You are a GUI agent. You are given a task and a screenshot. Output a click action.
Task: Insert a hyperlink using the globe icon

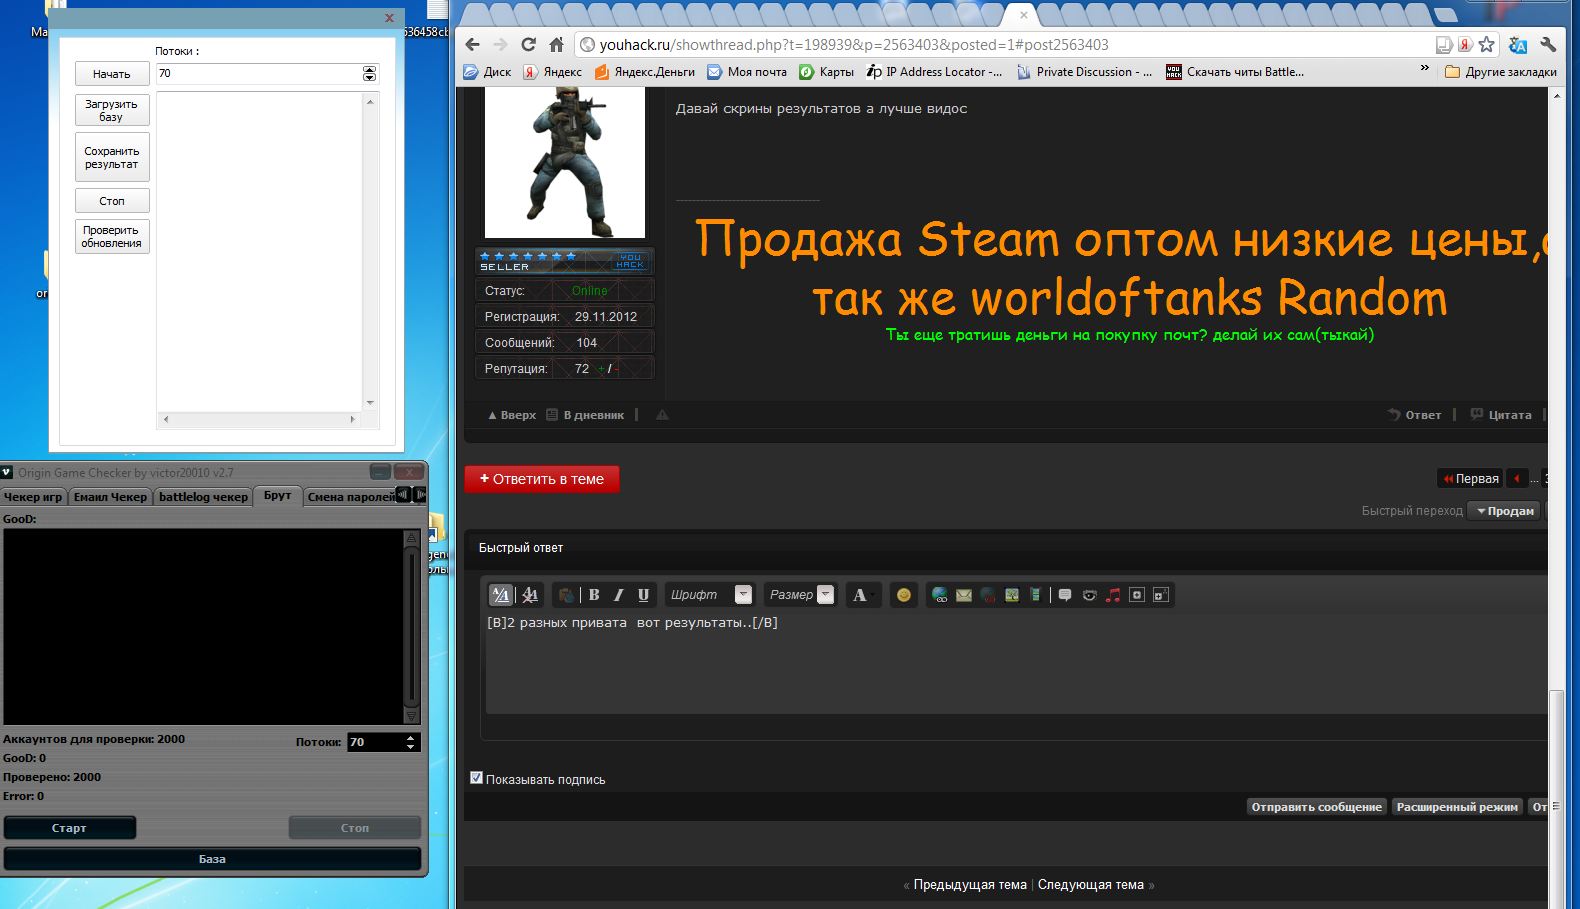[940, 595]
